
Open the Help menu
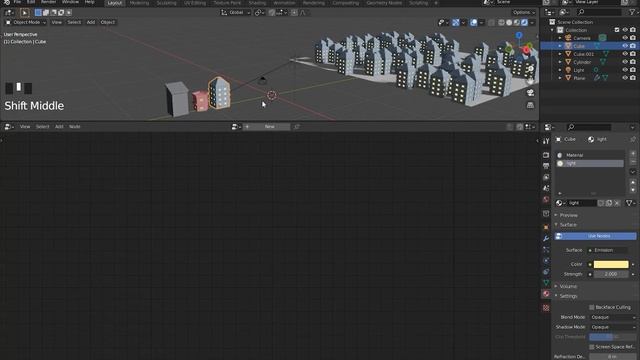tap(89, 2)
